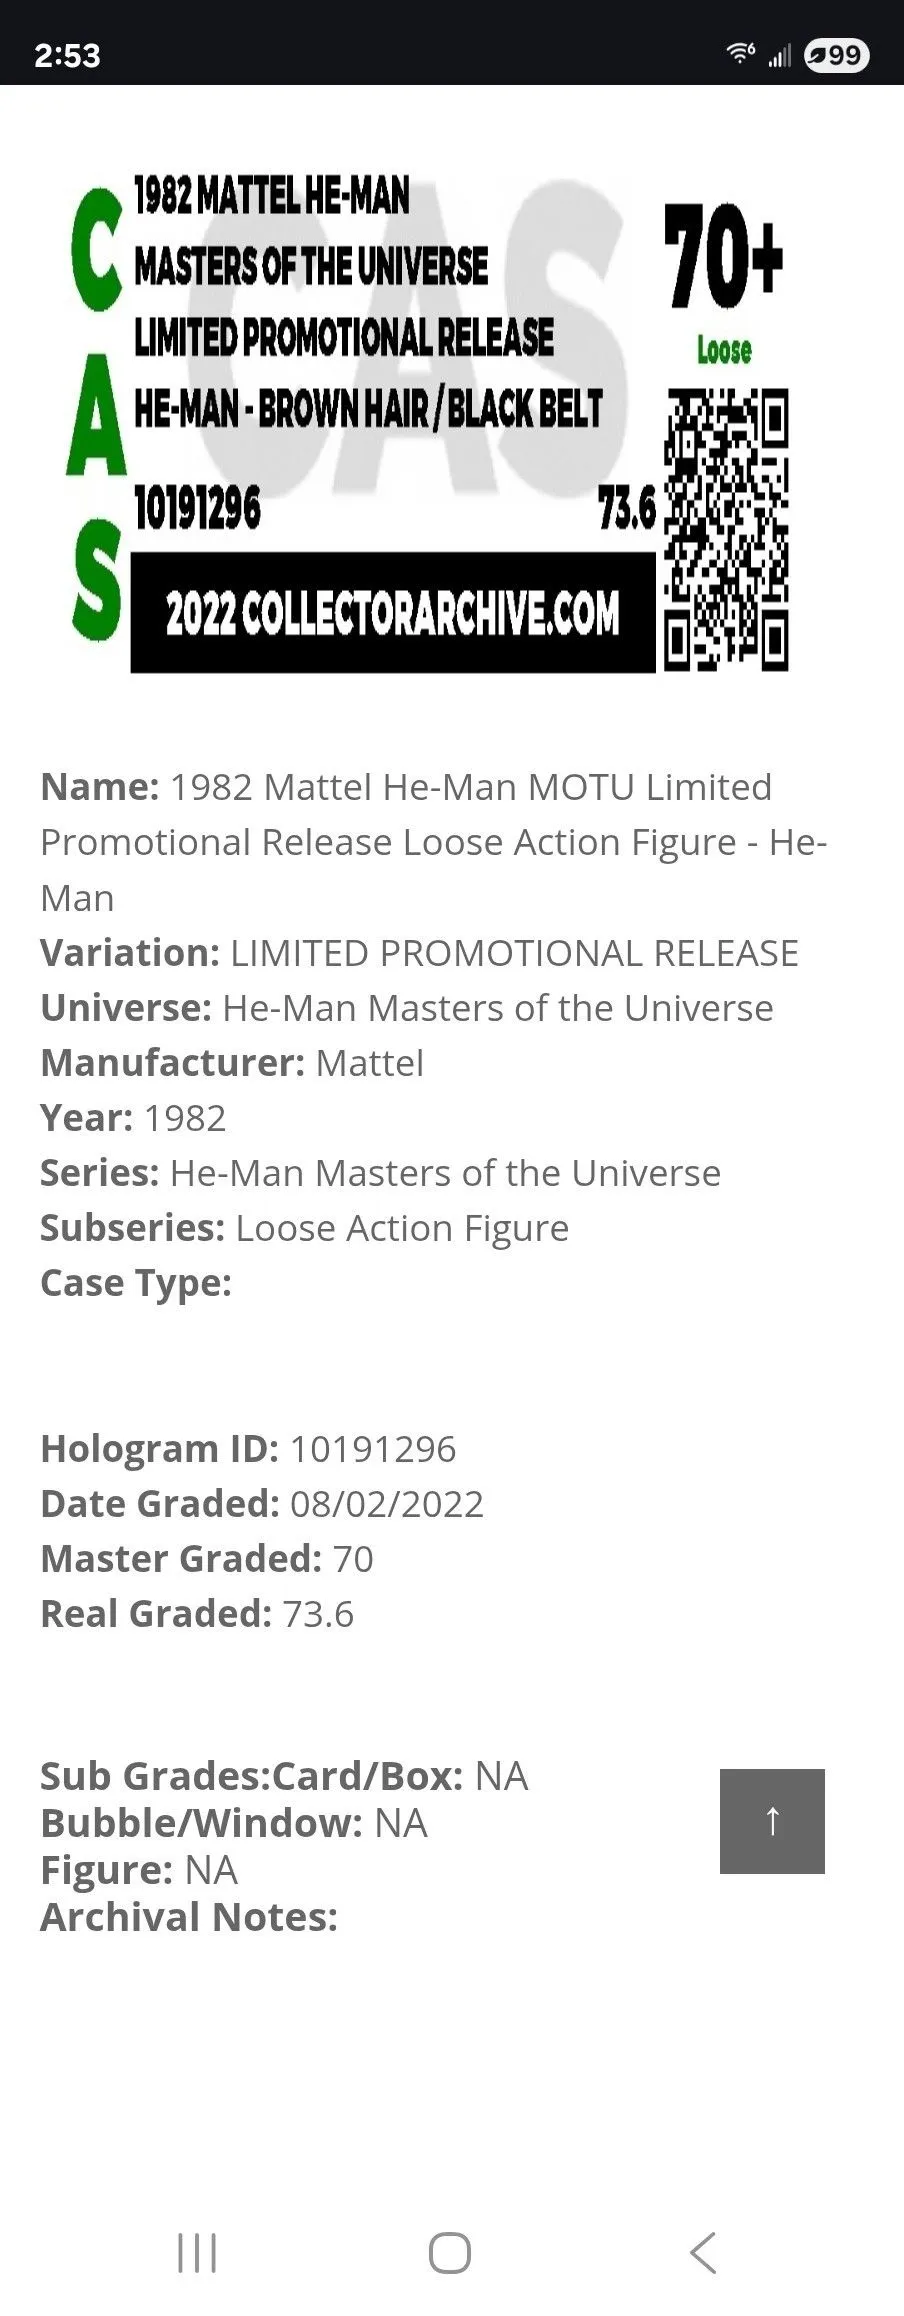Tap the Archival Notes heading

point(189,1917)
